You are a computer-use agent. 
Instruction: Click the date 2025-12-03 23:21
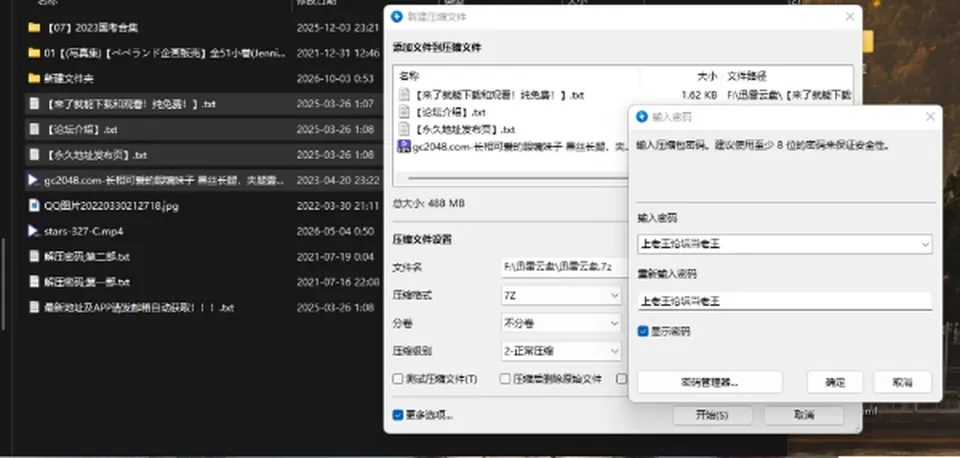coord(338,28)
